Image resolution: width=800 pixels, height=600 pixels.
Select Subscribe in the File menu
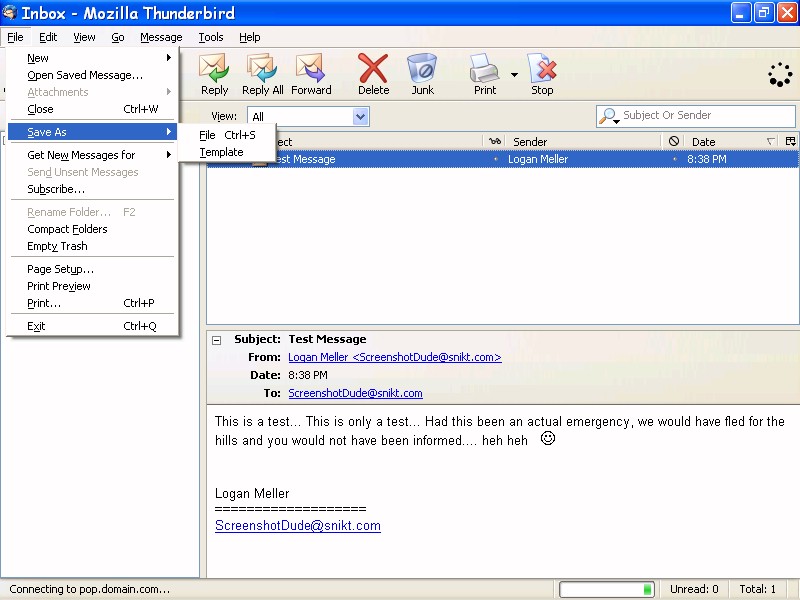[x=93, y=189]
